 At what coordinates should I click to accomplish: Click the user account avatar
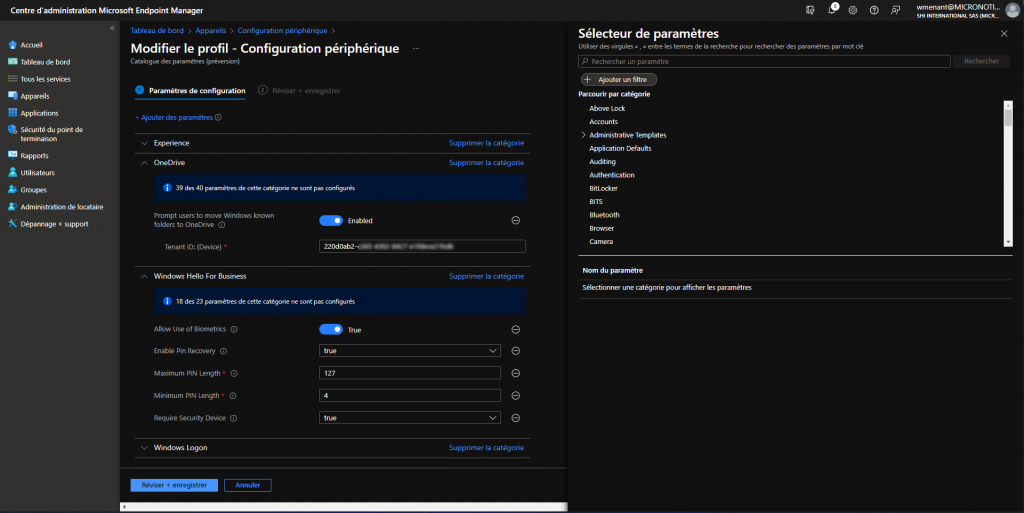tap(1012, 10)
